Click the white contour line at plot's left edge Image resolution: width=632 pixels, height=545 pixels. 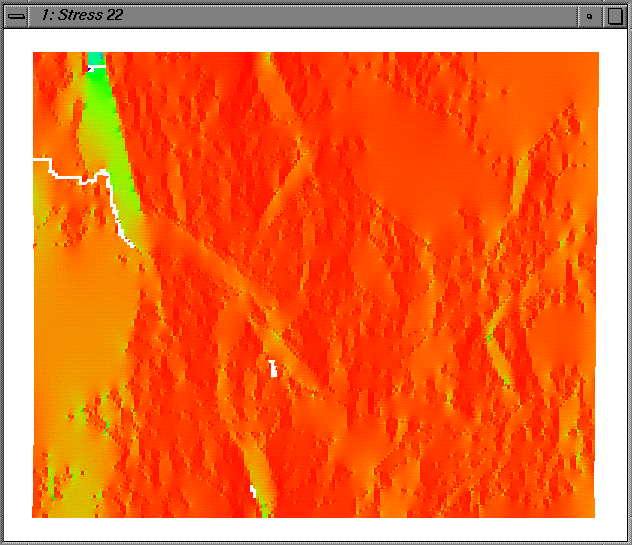click(40, 160)
